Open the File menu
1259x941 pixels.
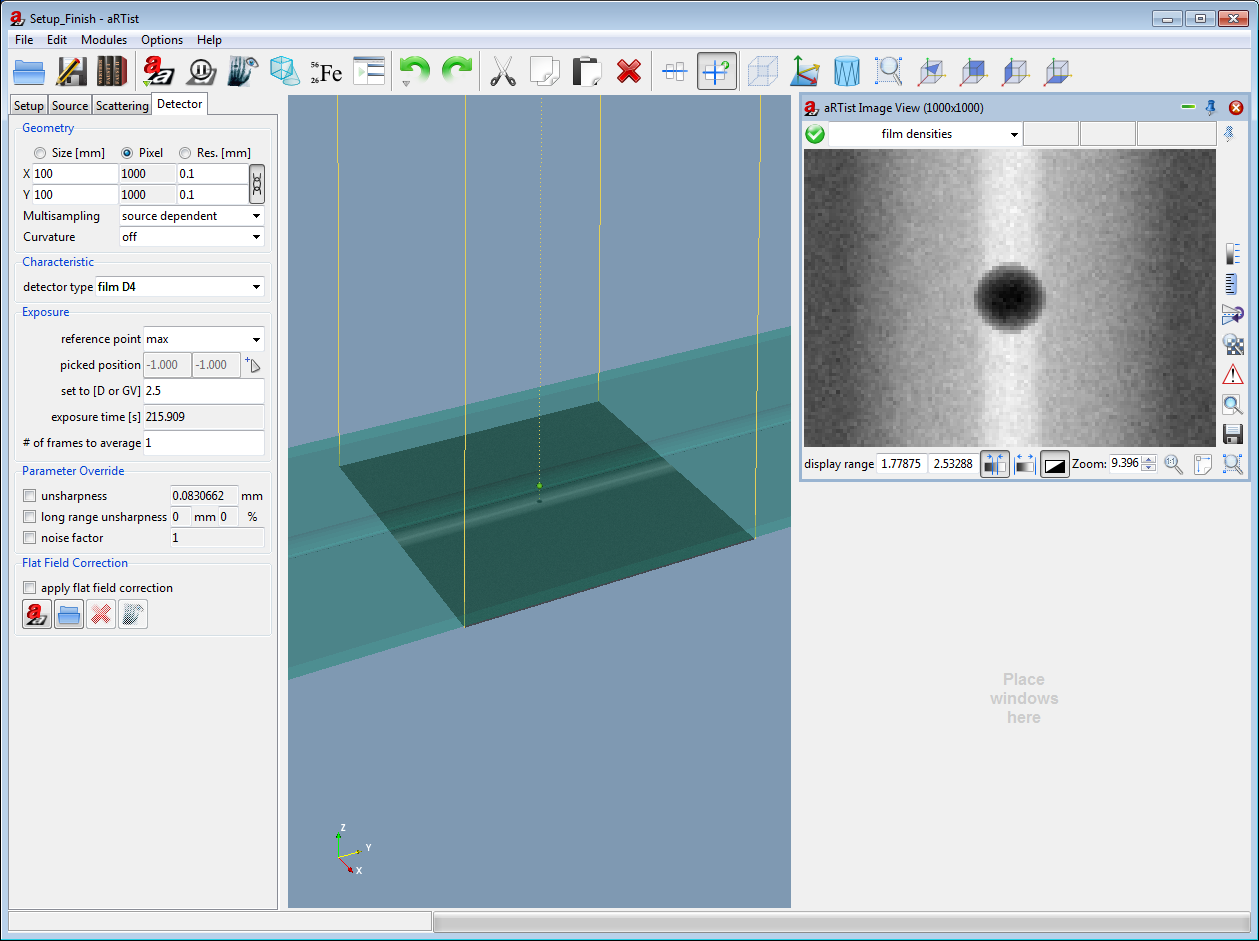click(x=24, y=40)
